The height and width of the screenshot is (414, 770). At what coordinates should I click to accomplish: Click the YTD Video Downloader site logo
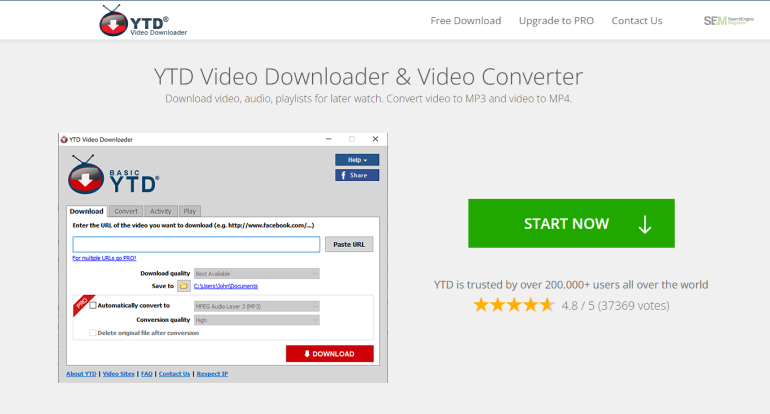(142, 21)
